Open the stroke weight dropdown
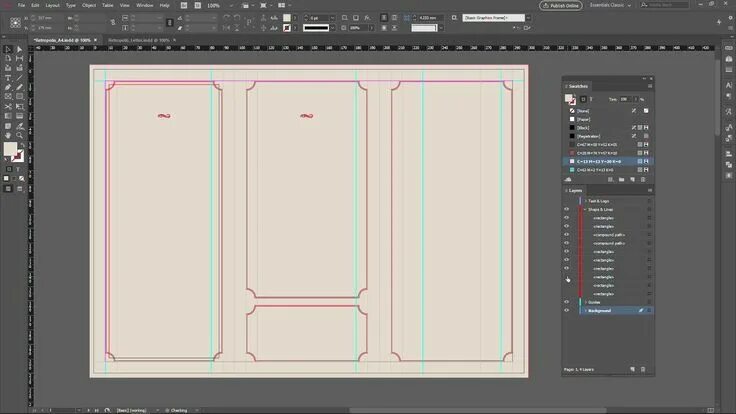The image size is (736, 414). coord(332,18)
